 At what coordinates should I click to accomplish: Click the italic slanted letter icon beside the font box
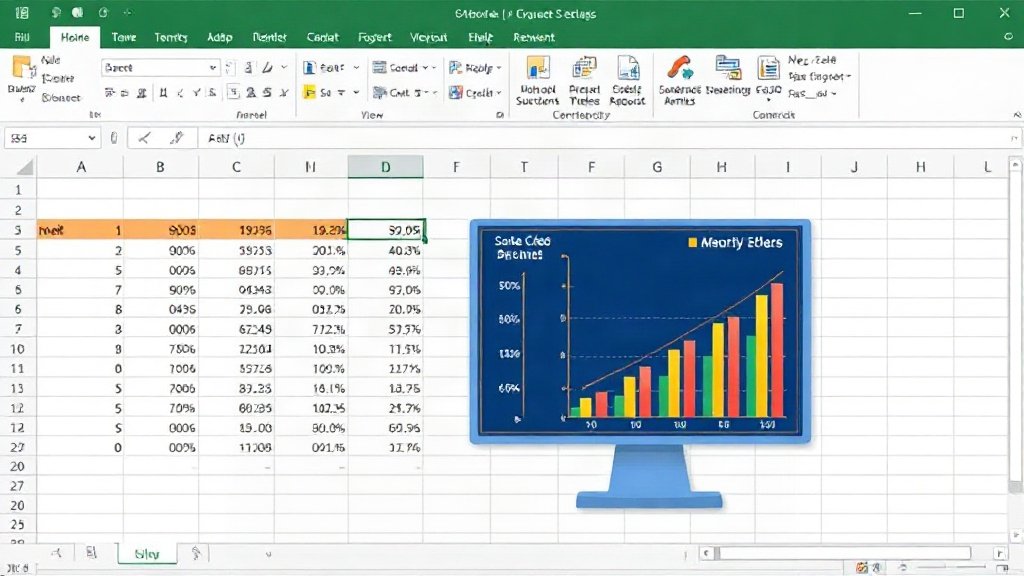(267, 67)
